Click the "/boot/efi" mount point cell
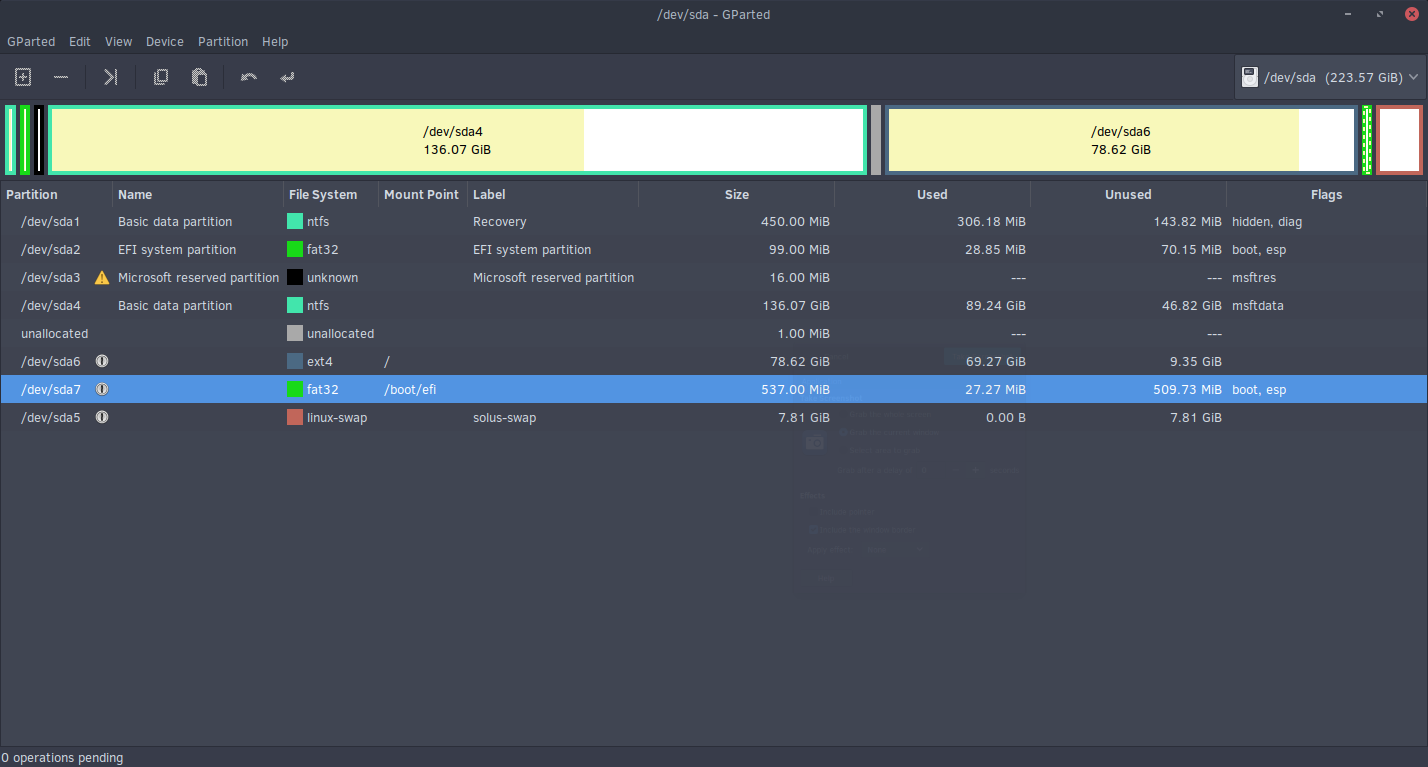The image size is (1428, 767). click(410, 389)
